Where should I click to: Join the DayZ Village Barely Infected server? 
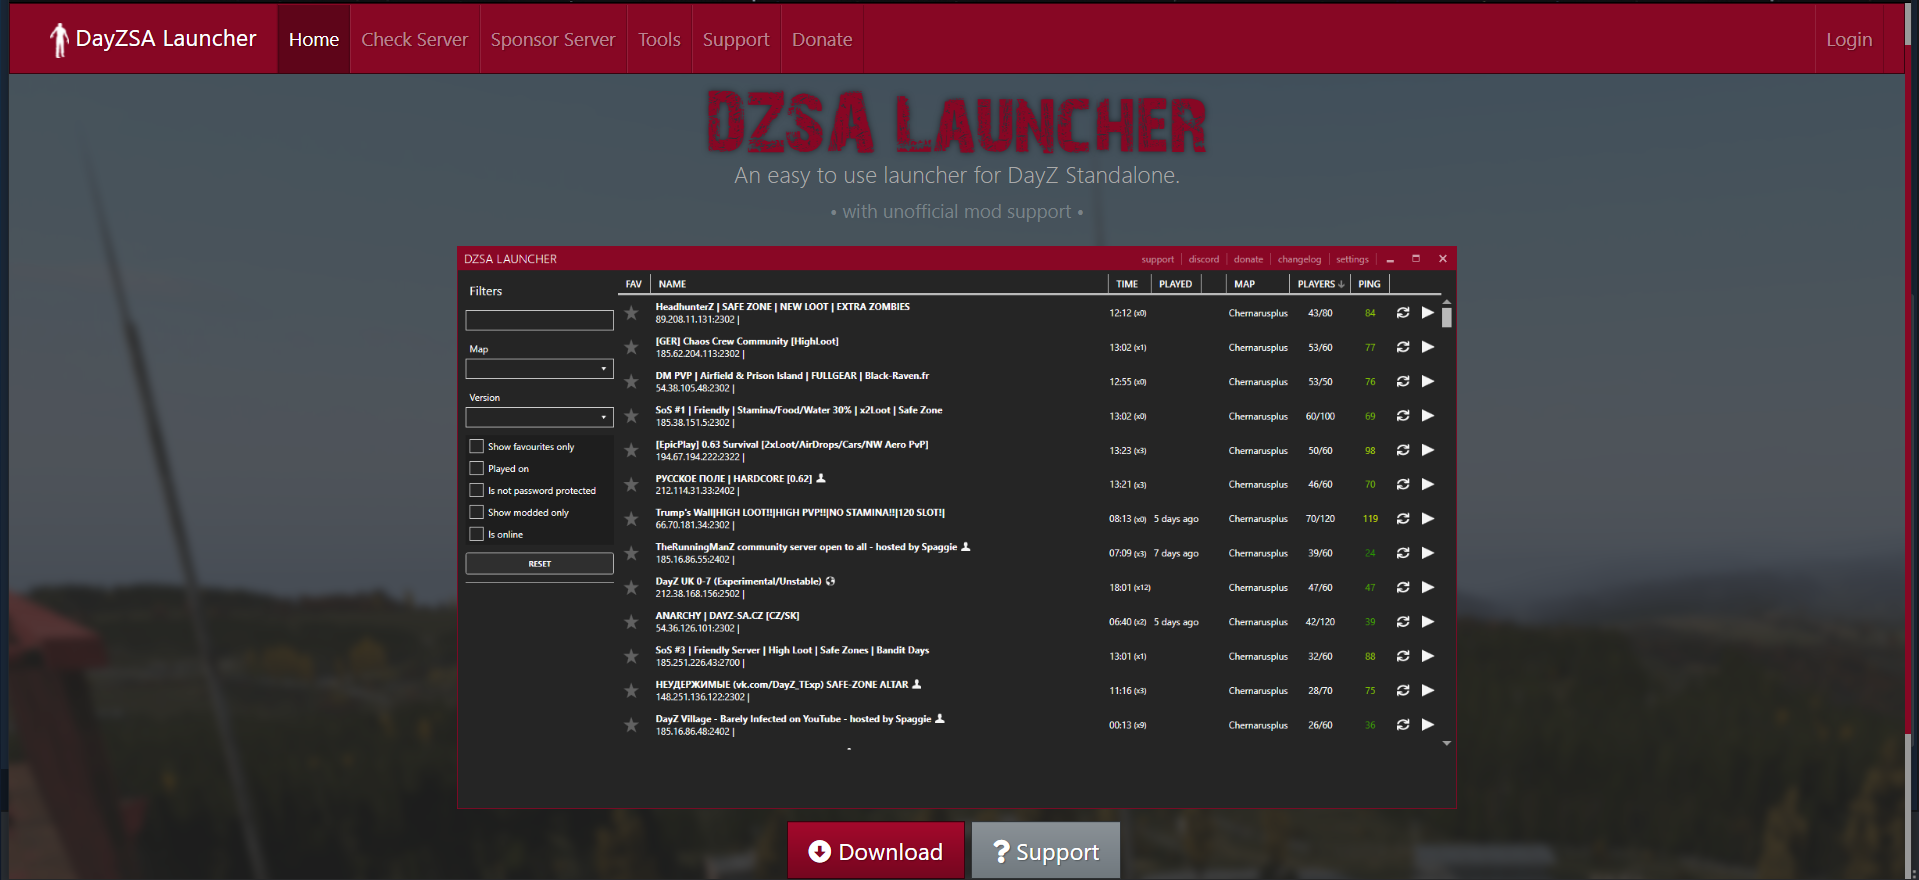point(1428,725)
